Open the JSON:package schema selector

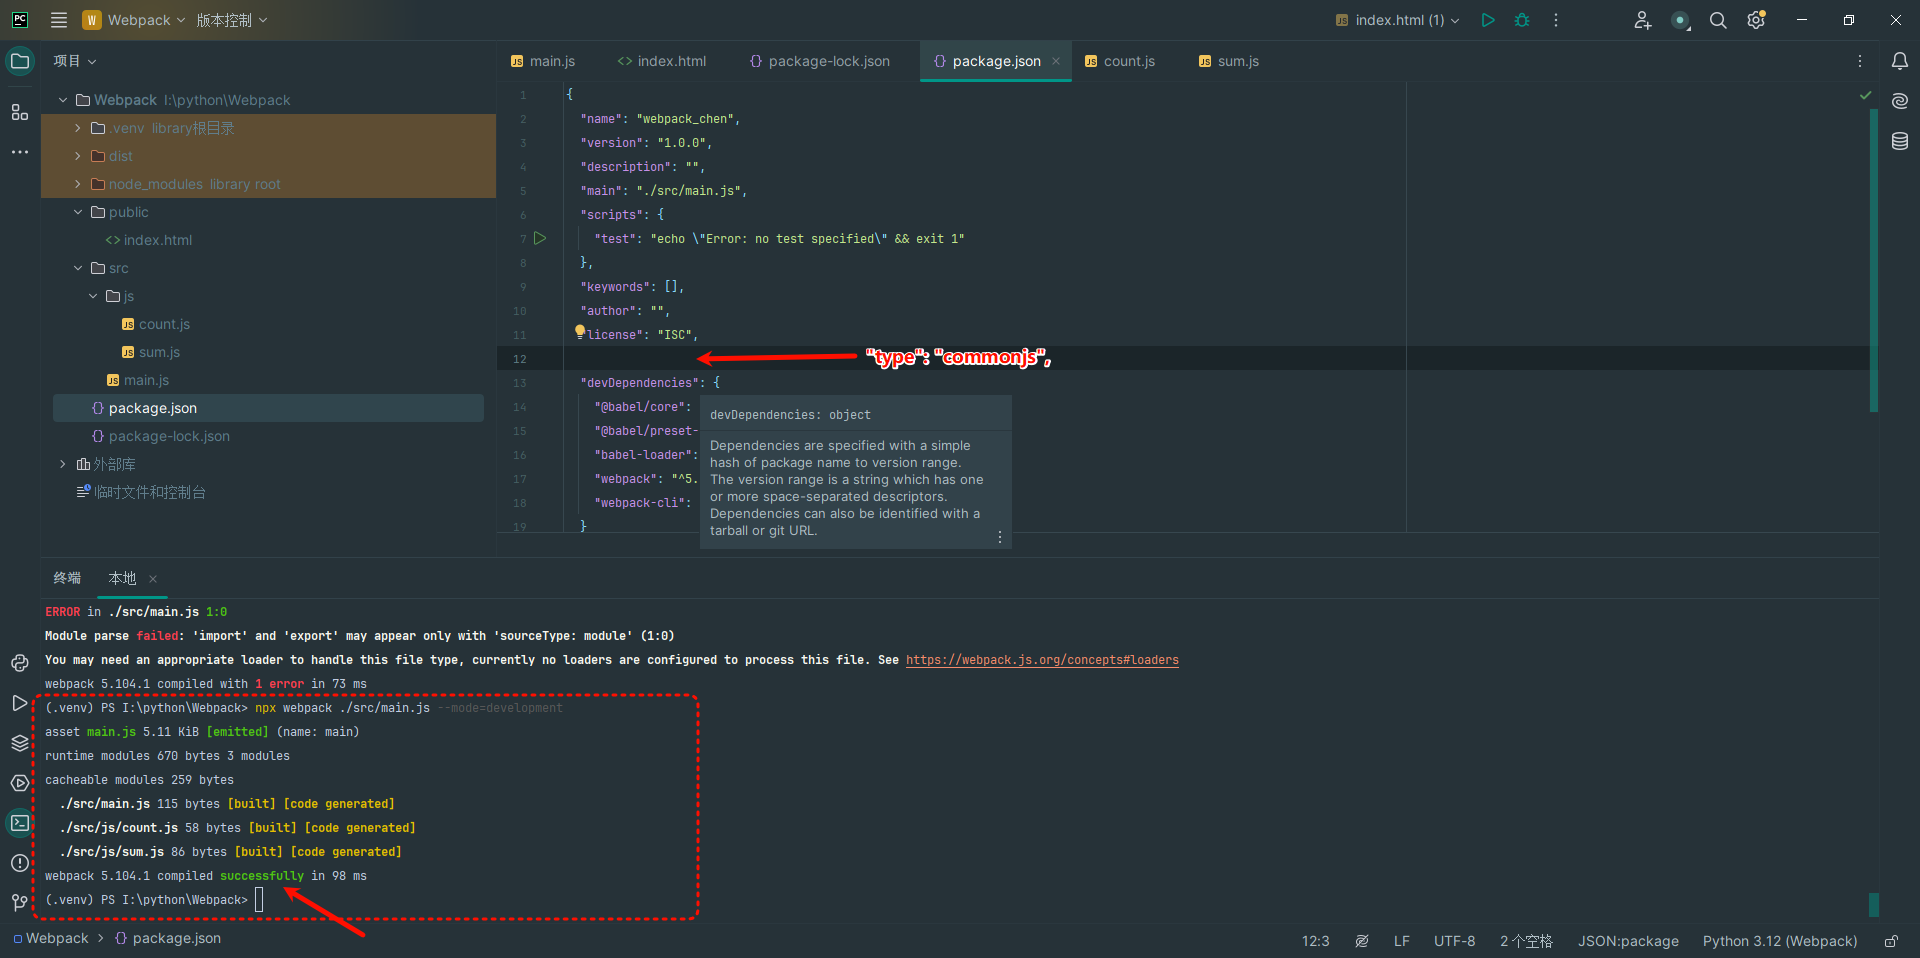(x=1628, y=941)
